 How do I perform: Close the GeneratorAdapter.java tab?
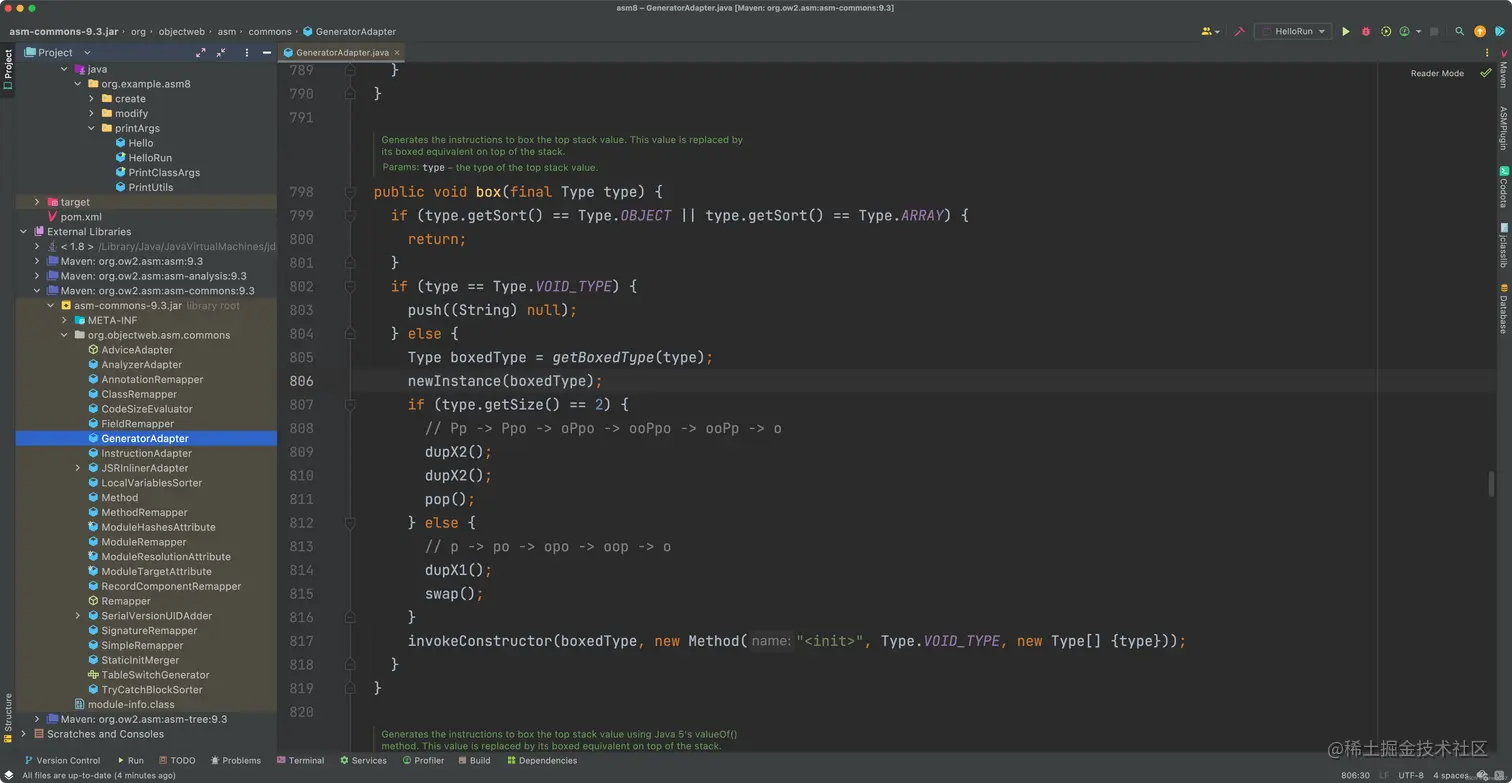pos(397,52)
